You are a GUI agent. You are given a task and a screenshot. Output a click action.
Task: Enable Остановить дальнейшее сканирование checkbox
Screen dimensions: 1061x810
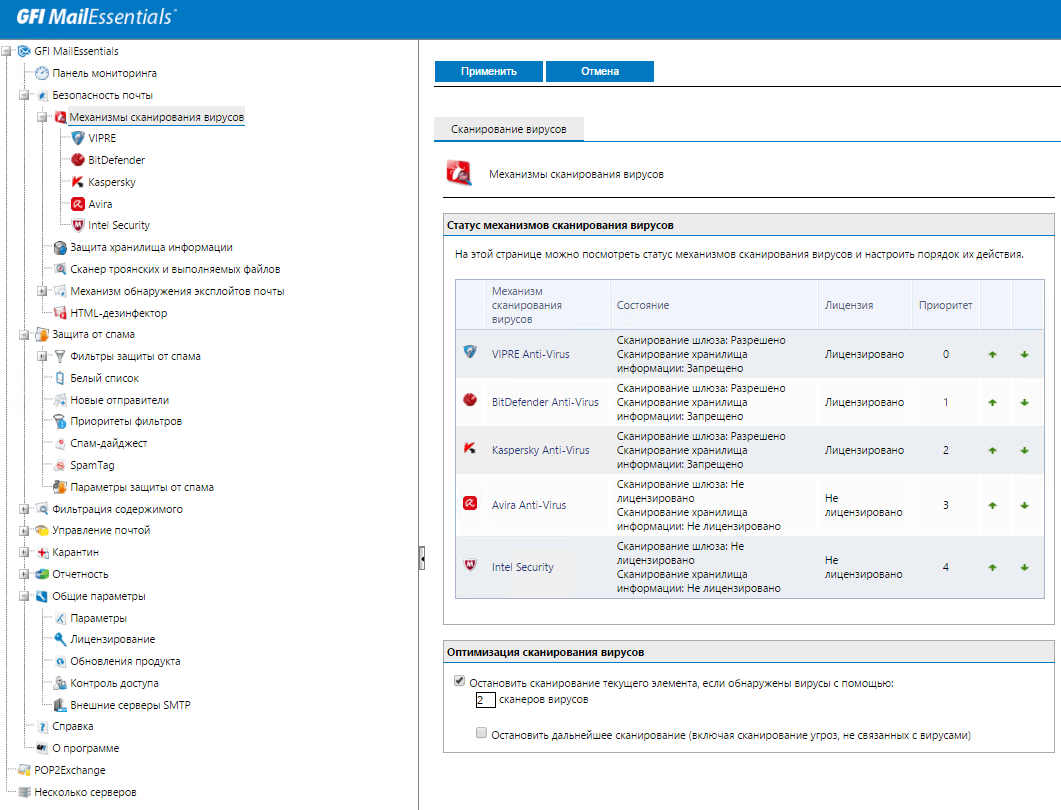[x=481, y=733]
